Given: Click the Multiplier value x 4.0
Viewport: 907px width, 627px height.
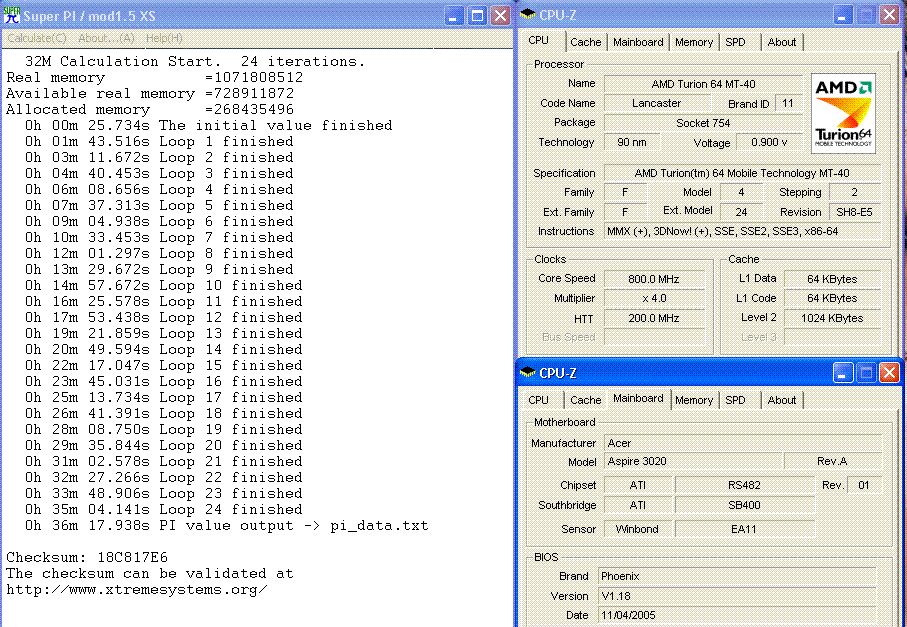Looking at the screenshot, I should coord(654,298).
